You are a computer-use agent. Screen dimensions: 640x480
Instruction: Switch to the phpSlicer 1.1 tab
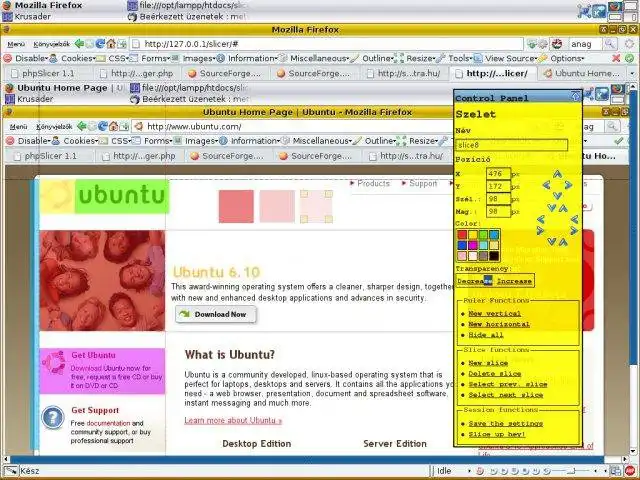coord(48,73)
